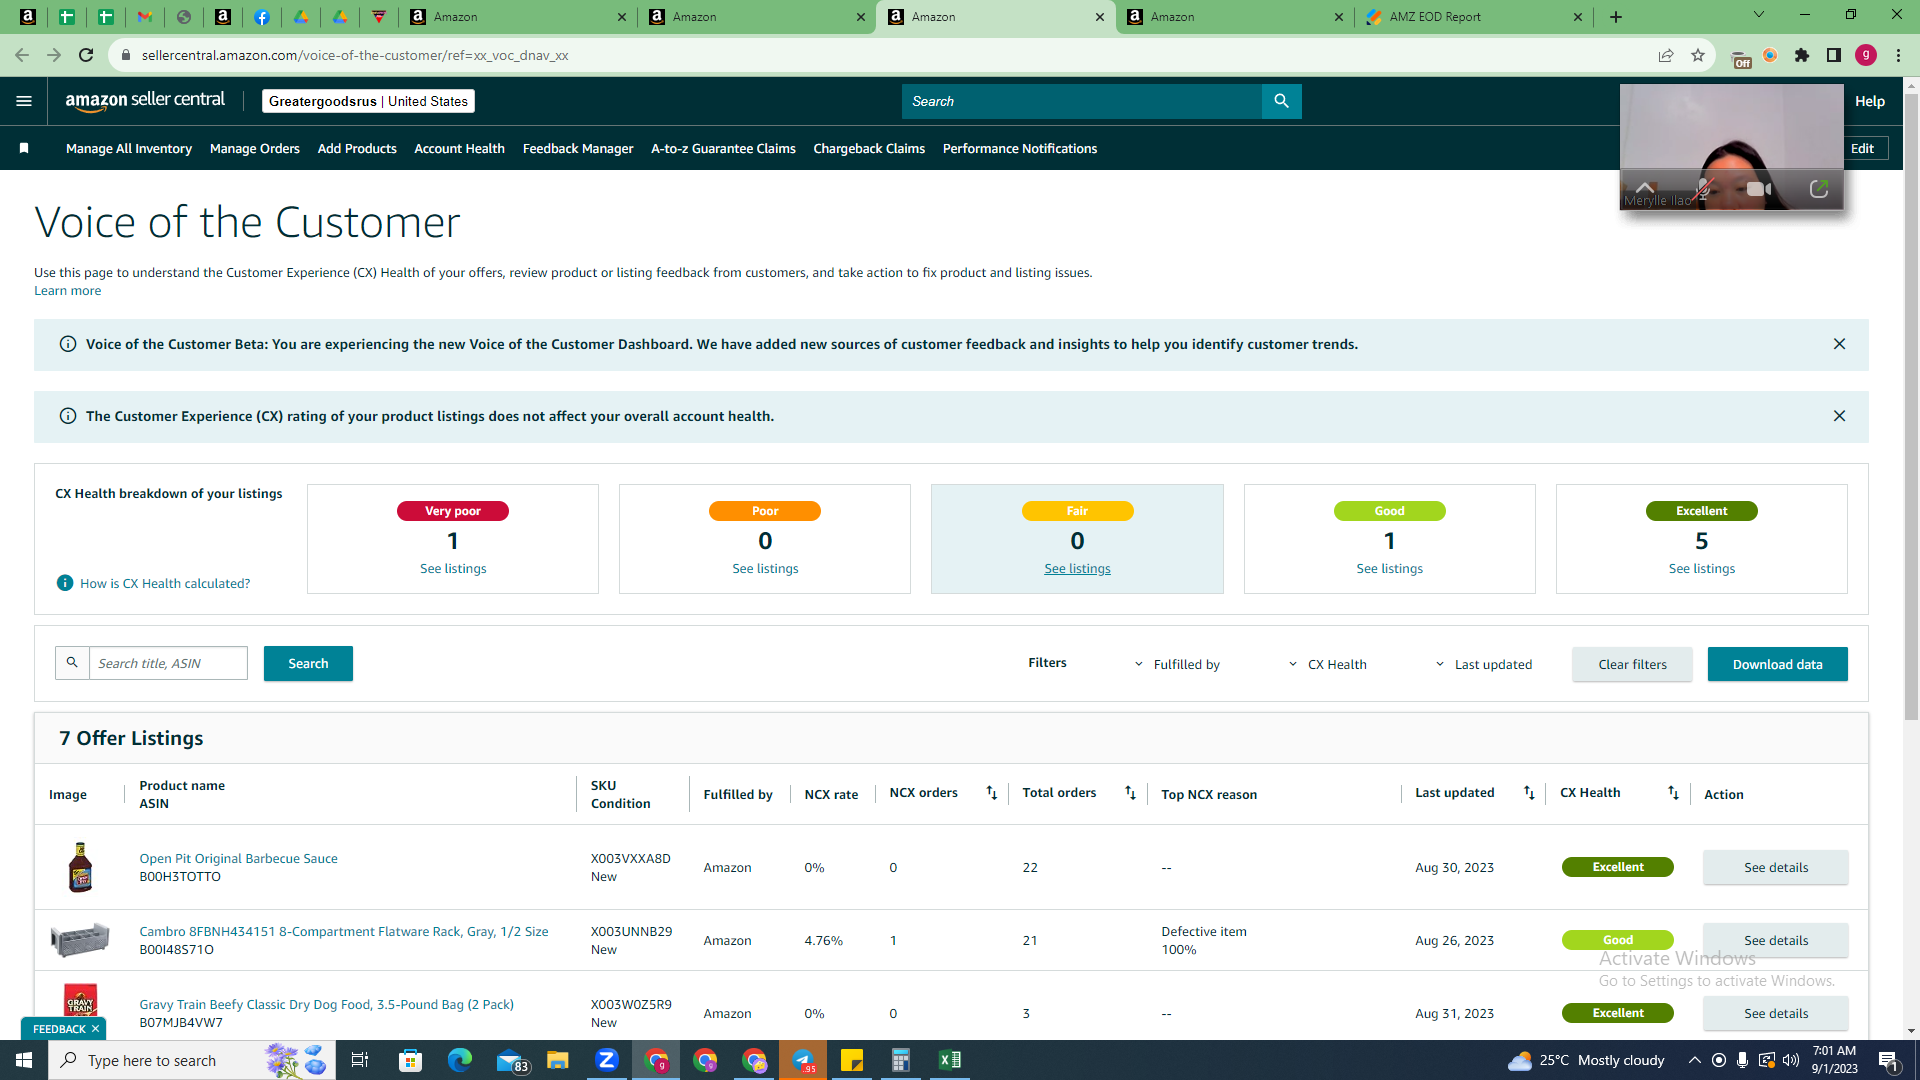Screen dimensions: 1920x1080
Task: Open Chrome three-dot menu
Action: point(1898,55)
